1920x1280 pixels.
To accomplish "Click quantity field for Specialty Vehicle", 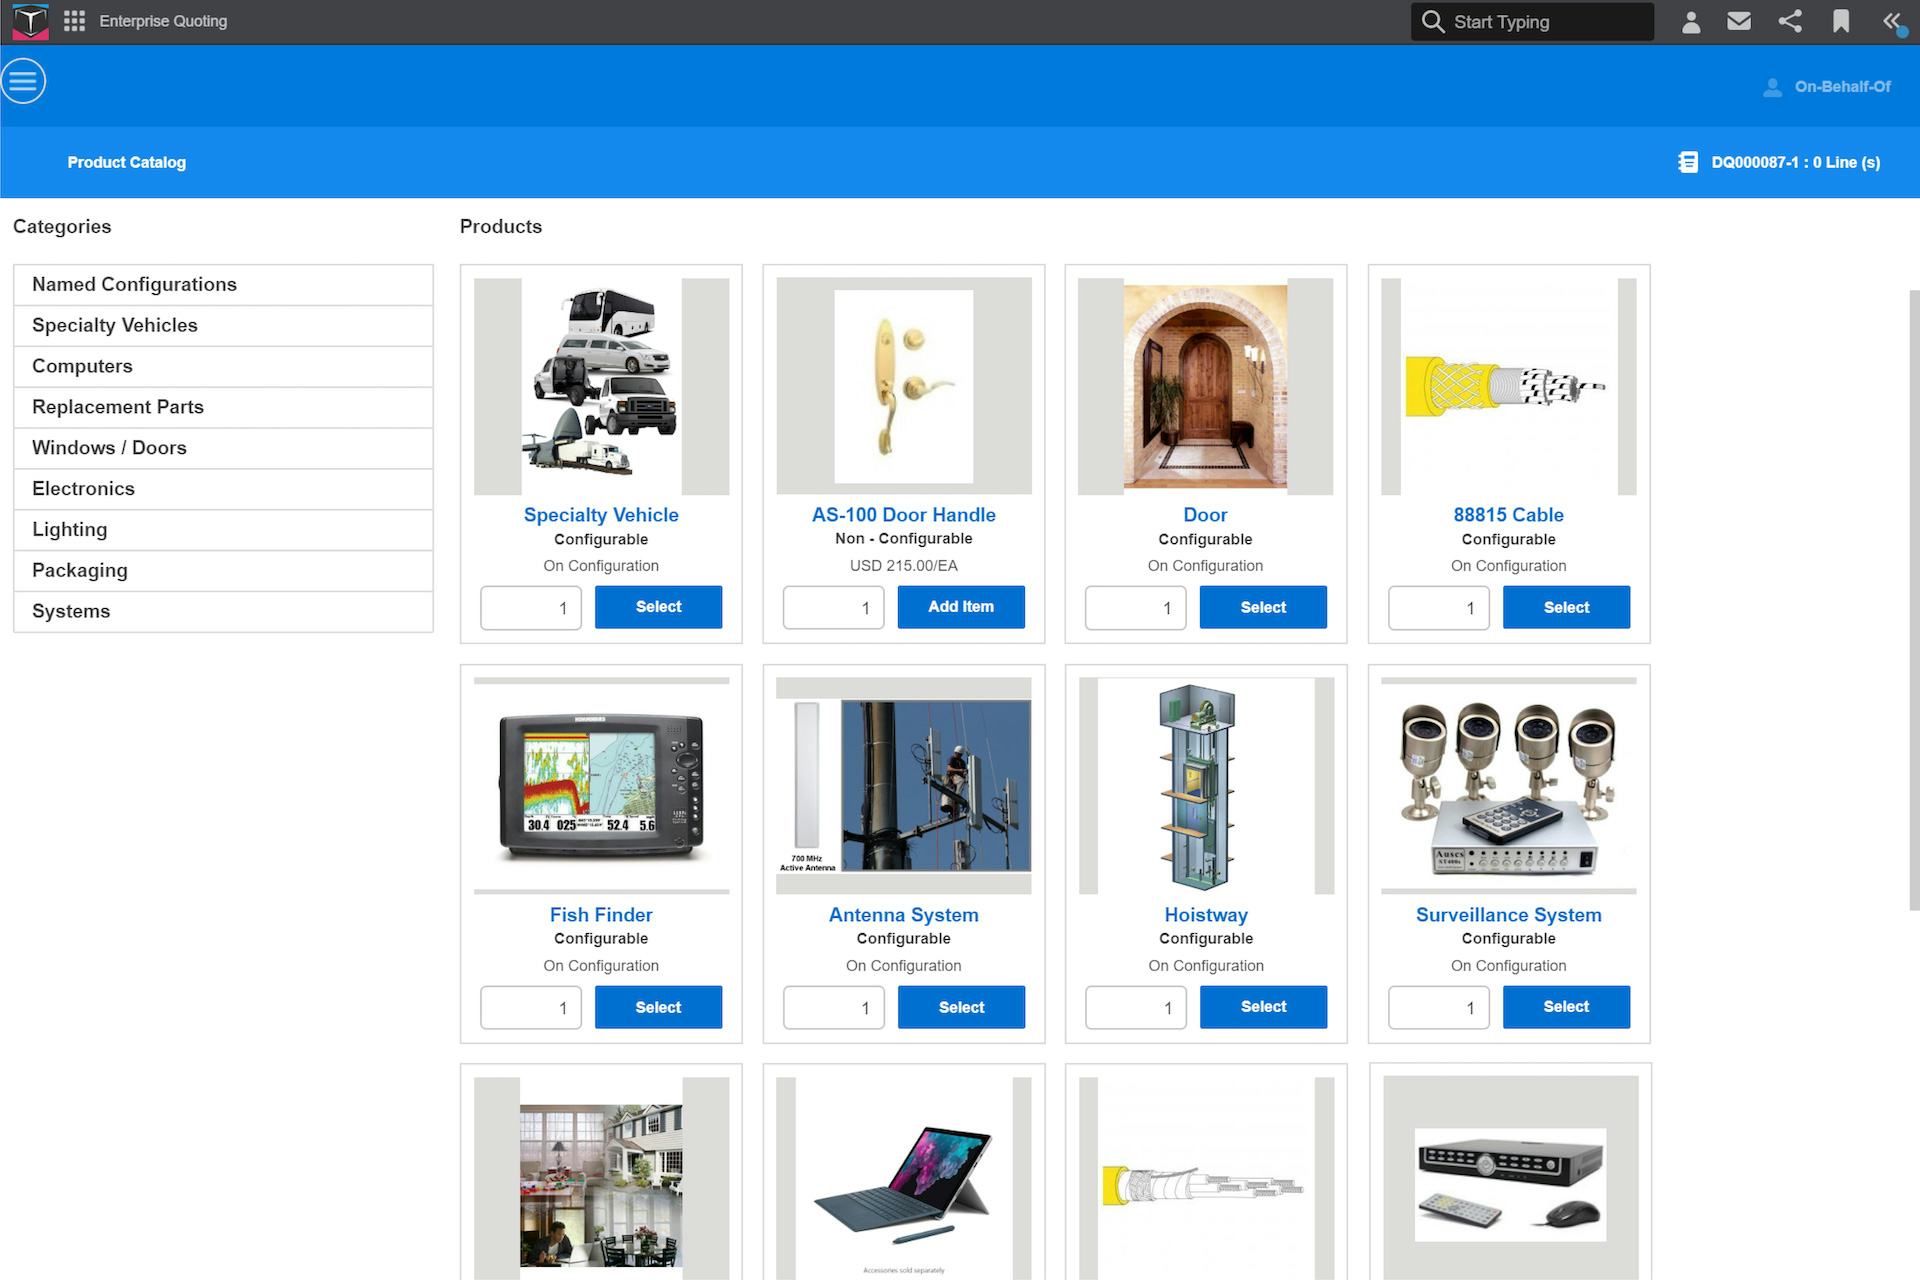I will pos(531,608).
